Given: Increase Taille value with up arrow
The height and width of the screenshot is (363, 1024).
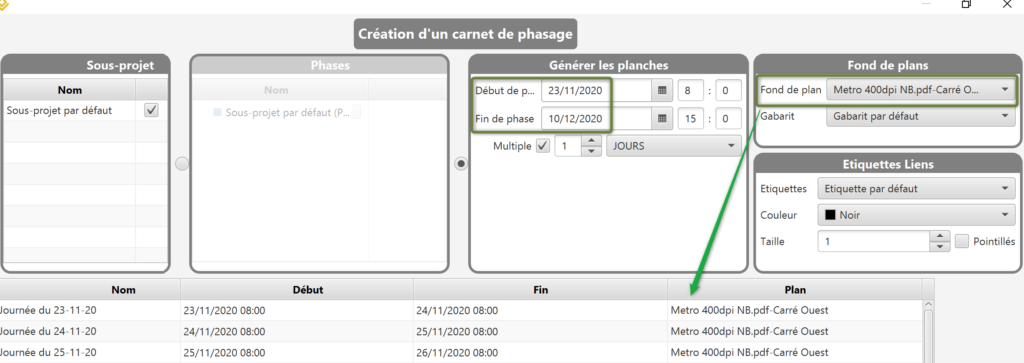Looking at the screenshot, I should pyautogui.click(x=939, y=236).
